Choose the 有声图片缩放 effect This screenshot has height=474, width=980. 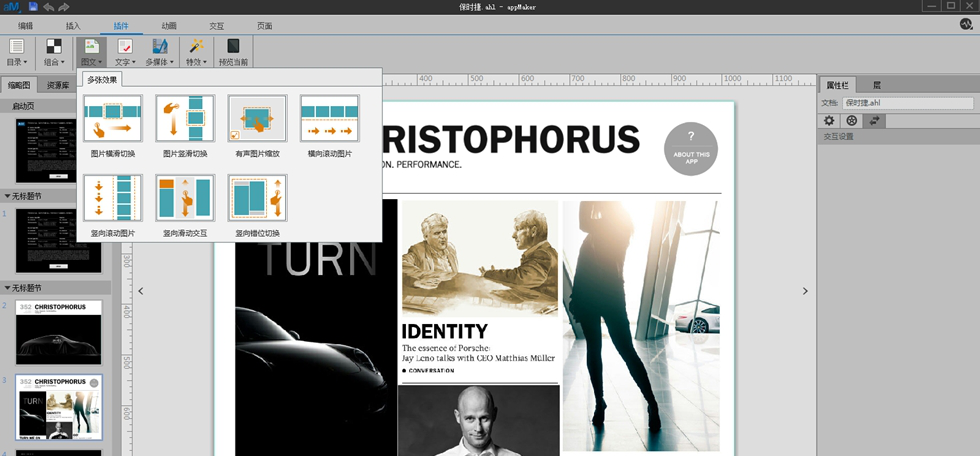257,126
